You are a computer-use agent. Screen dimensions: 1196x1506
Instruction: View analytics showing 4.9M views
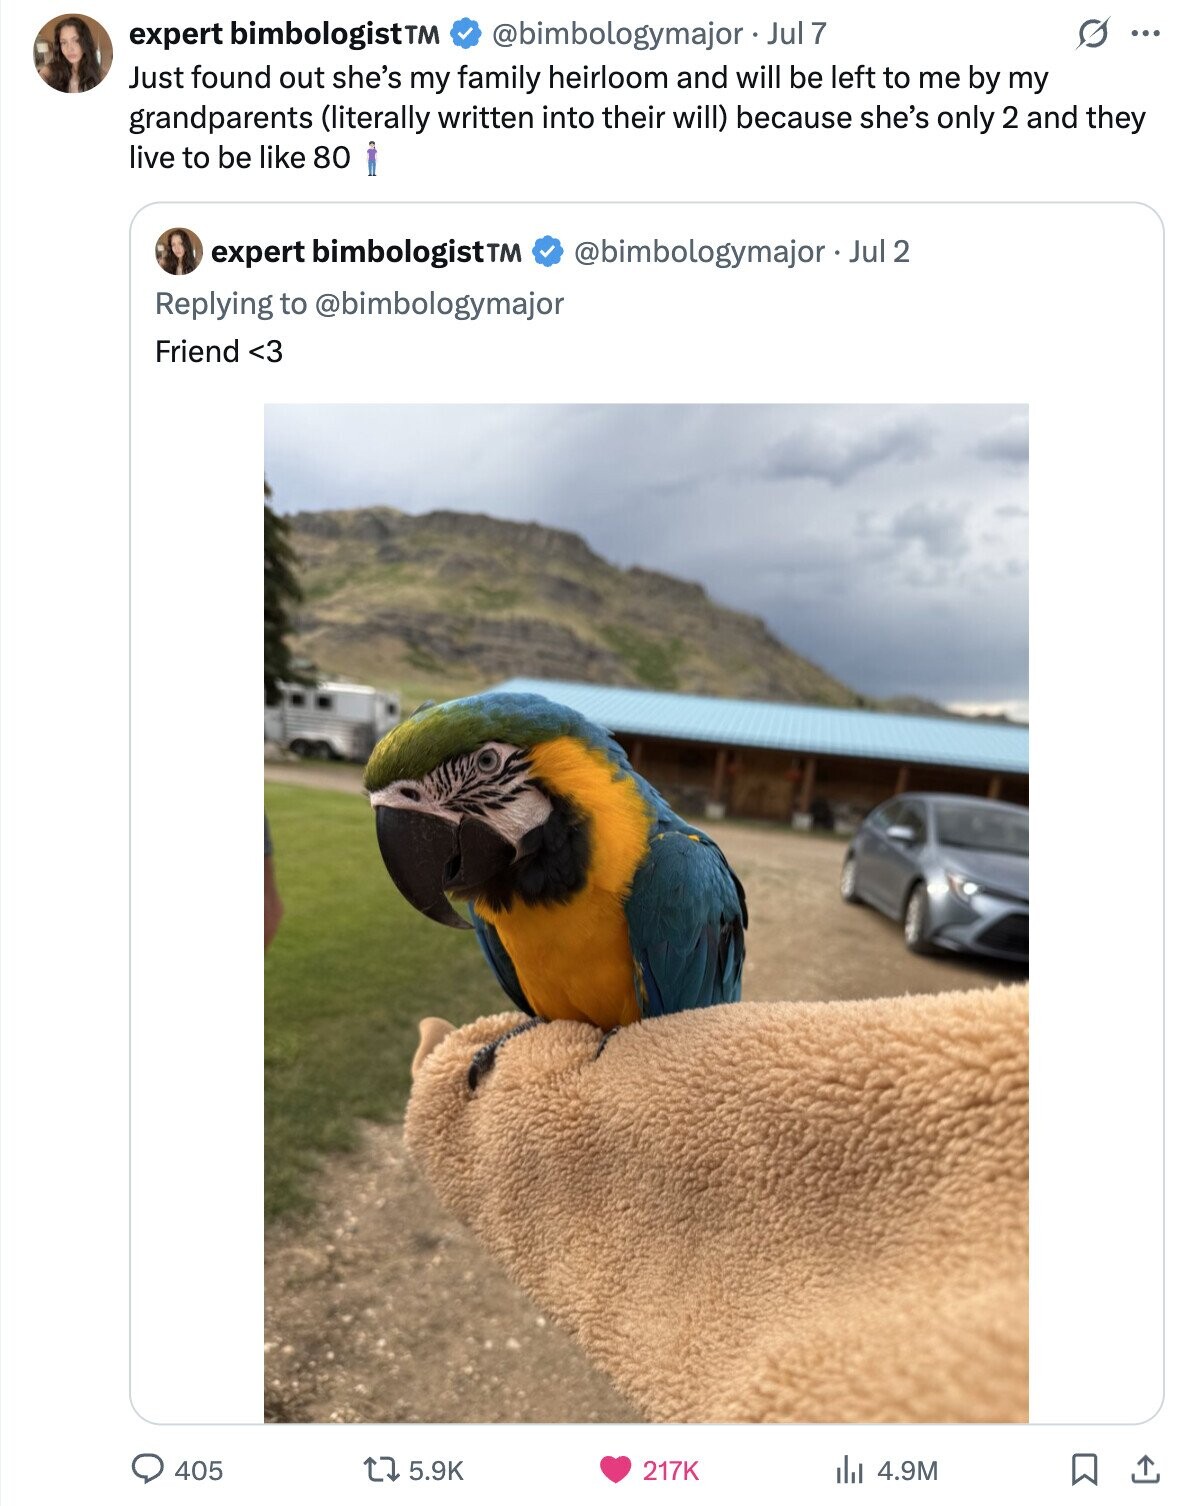tap(849, 1469)
